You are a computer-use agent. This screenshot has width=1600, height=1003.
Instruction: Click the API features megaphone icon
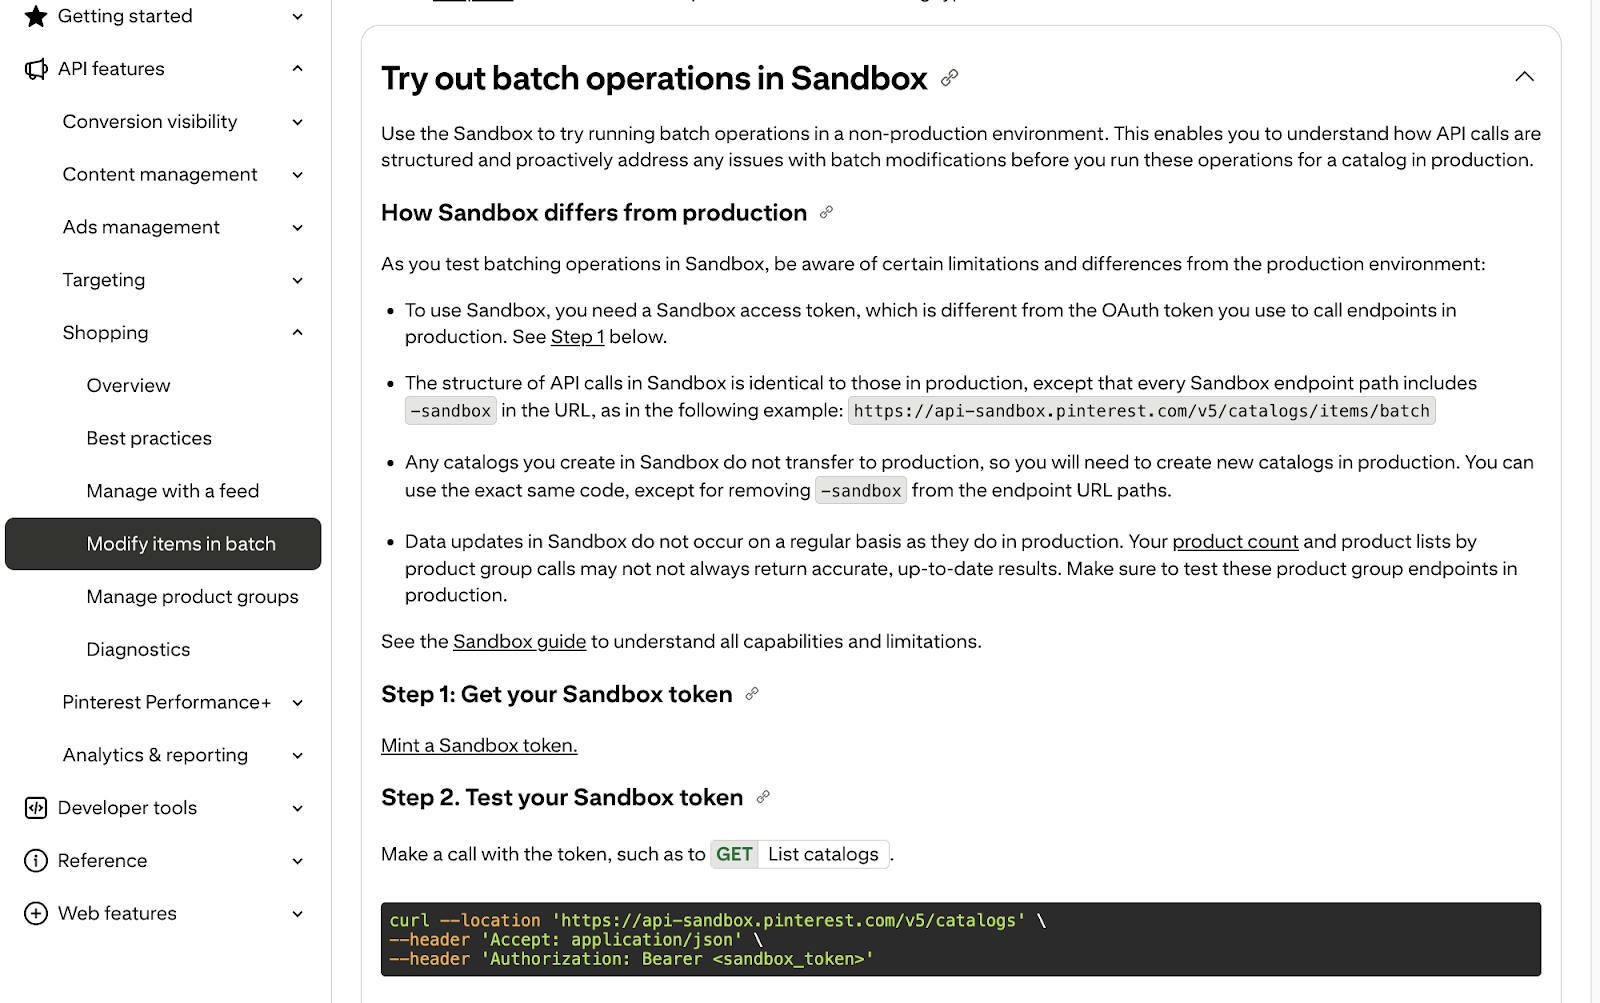pos(36,69)
